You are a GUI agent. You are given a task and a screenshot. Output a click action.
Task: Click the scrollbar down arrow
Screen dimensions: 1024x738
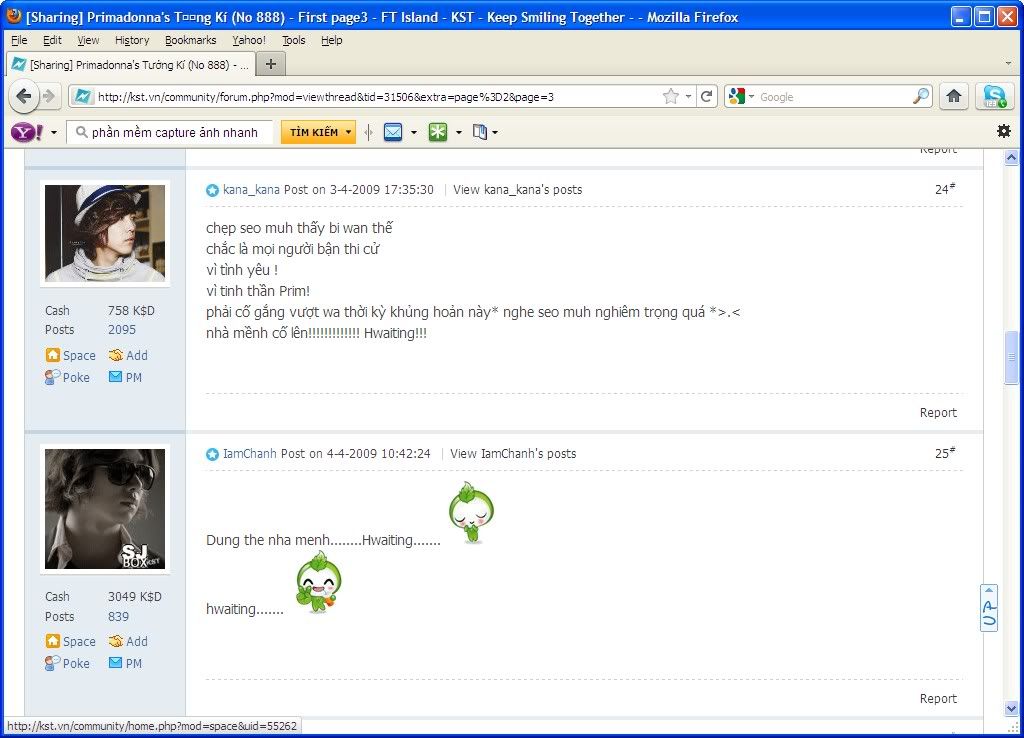point(1012,709)
